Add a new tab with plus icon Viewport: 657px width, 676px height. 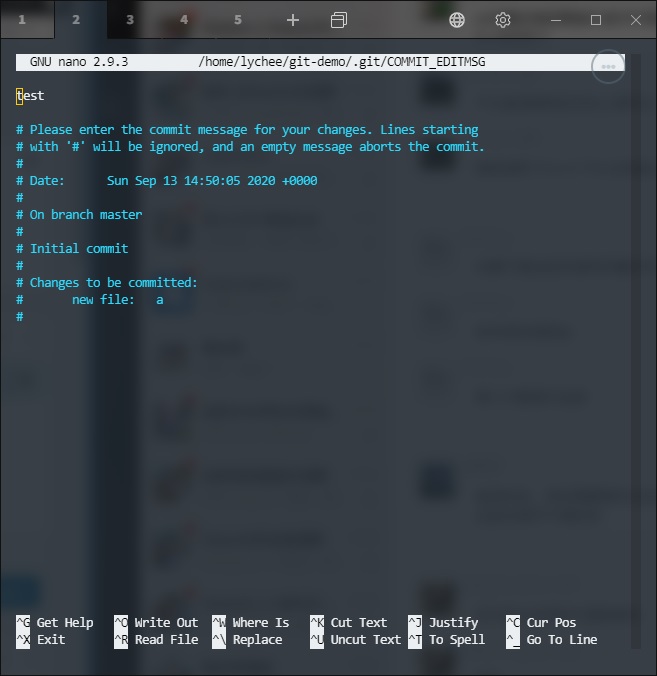click(293, 20)
